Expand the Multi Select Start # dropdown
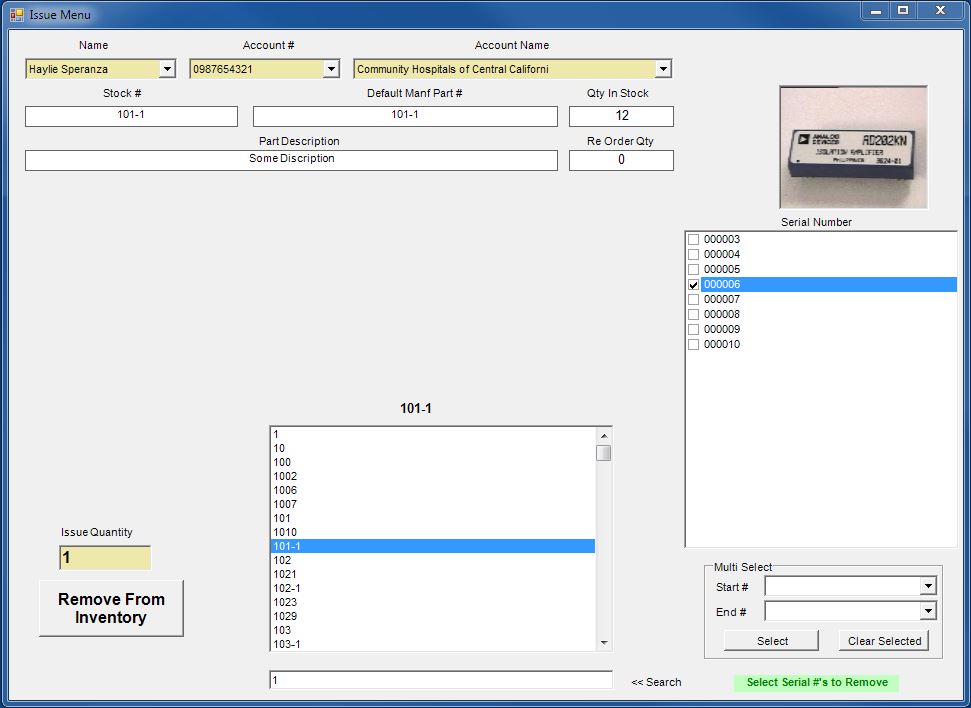 (928, 586)
